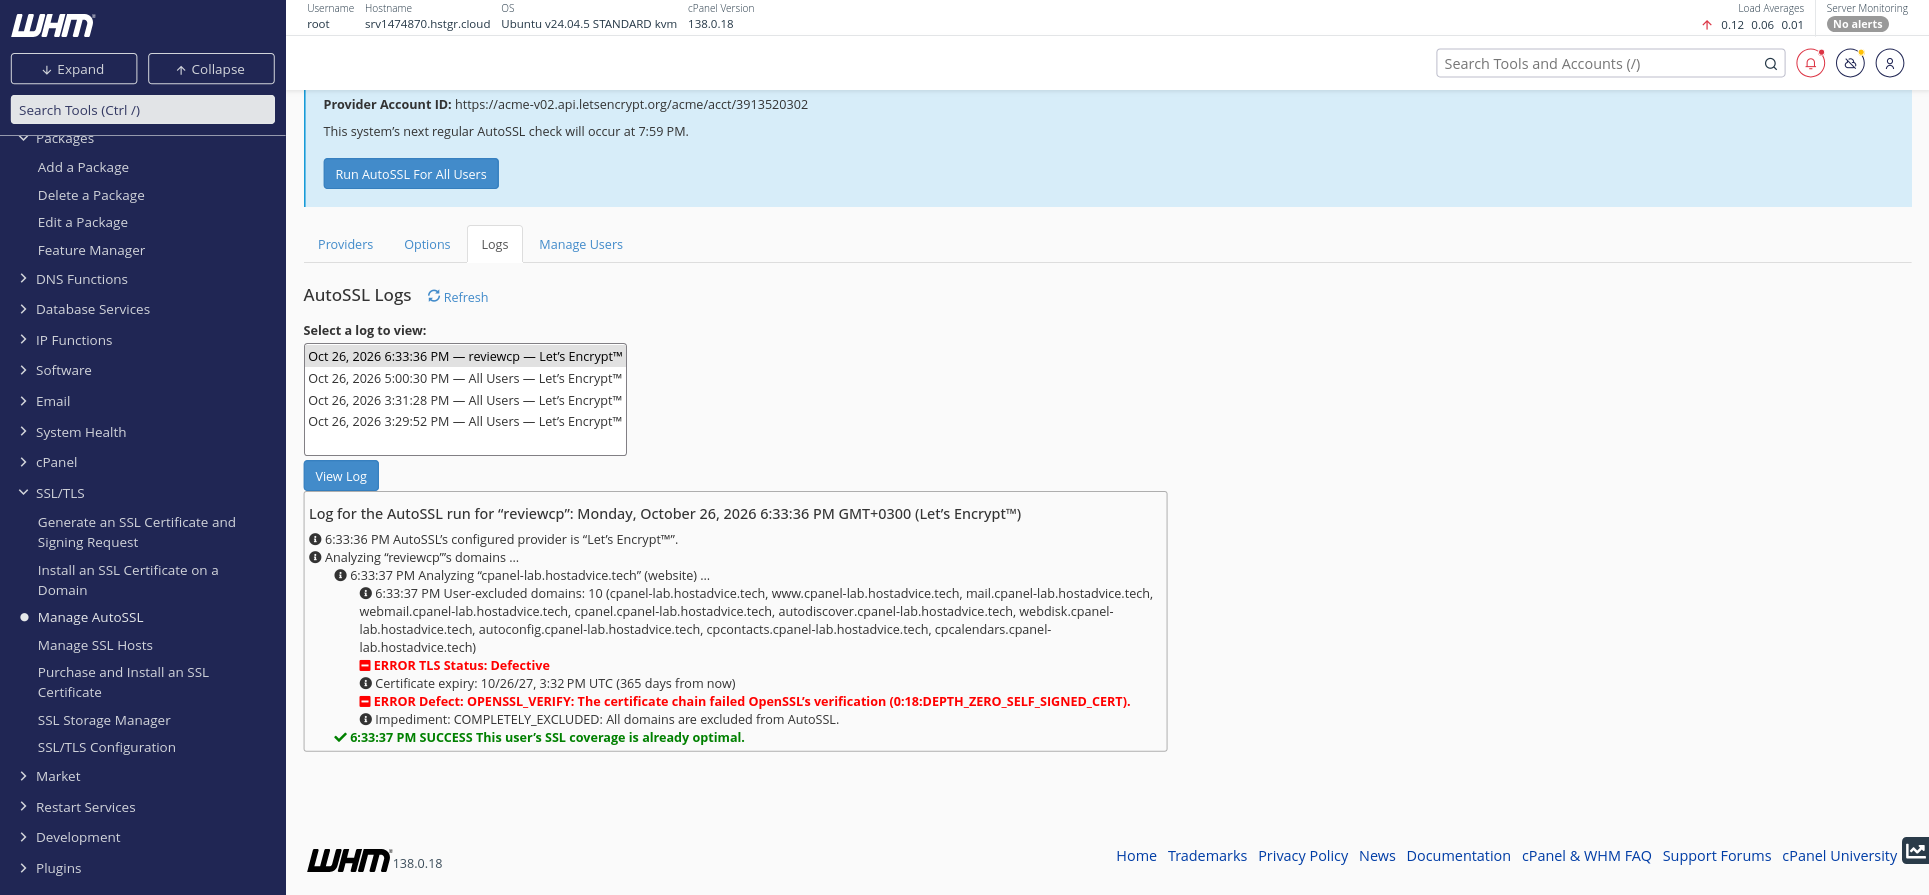
Task: Open the user account icon
Action: click(x=1889, y=64)
